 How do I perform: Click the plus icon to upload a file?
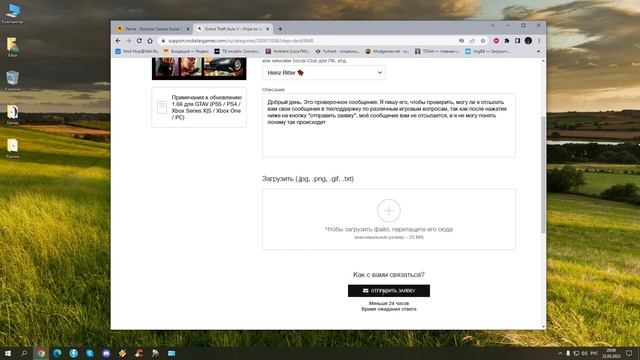tap(389, 211)
